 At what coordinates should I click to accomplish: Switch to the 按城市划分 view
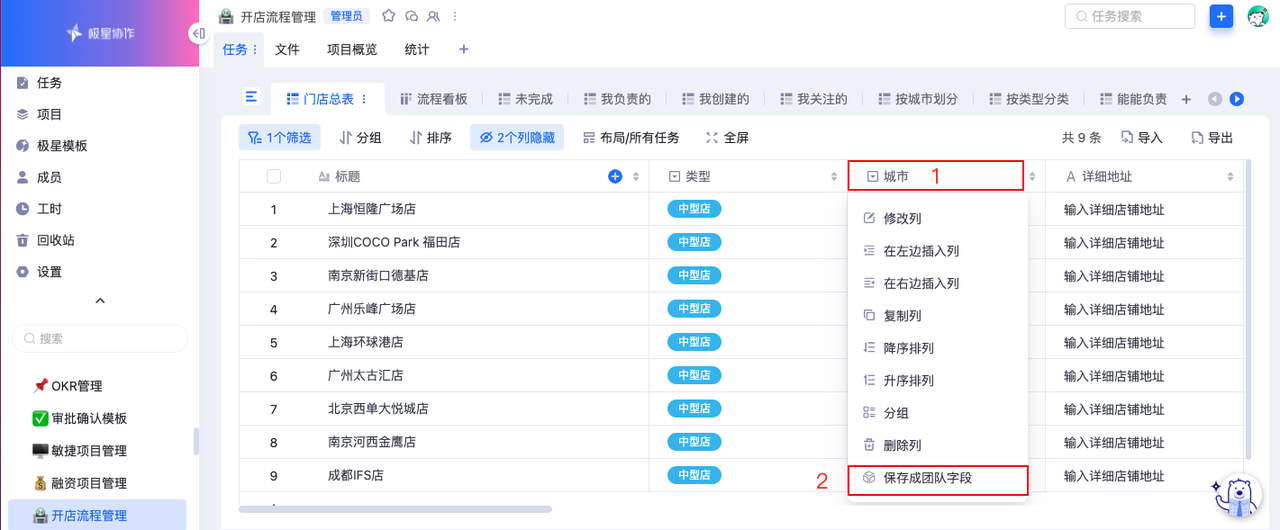tap(918, 99)
